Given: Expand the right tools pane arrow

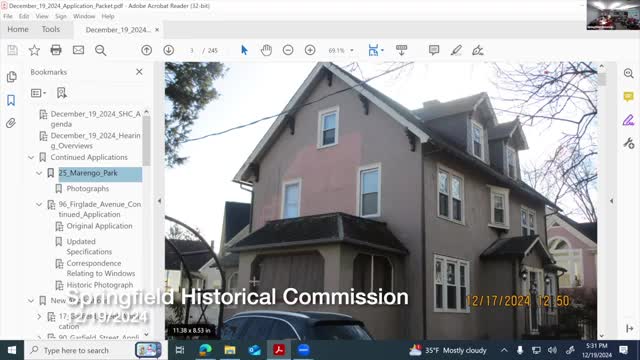Looking at the screenshot, I should (611, 201).
